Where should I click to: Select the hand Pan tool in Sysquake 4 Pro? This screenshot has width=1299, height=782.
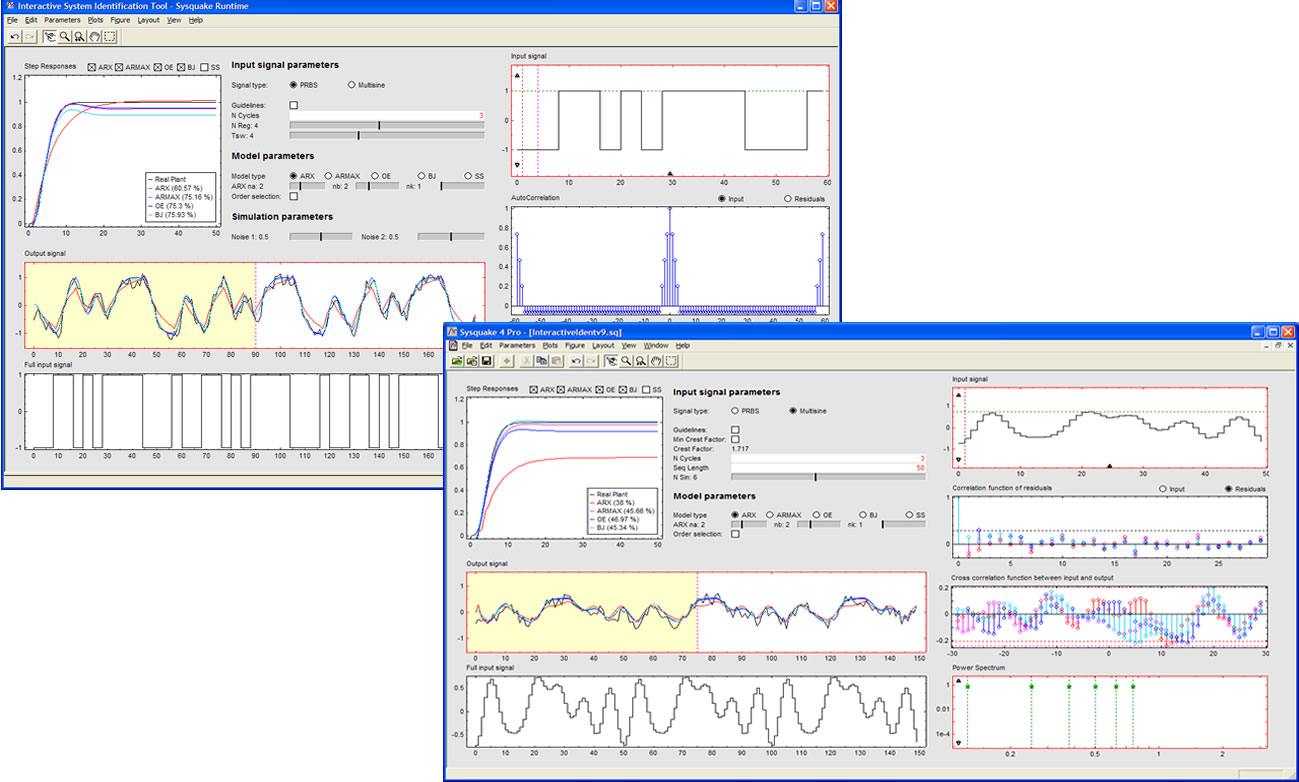[x=656, y=360]
